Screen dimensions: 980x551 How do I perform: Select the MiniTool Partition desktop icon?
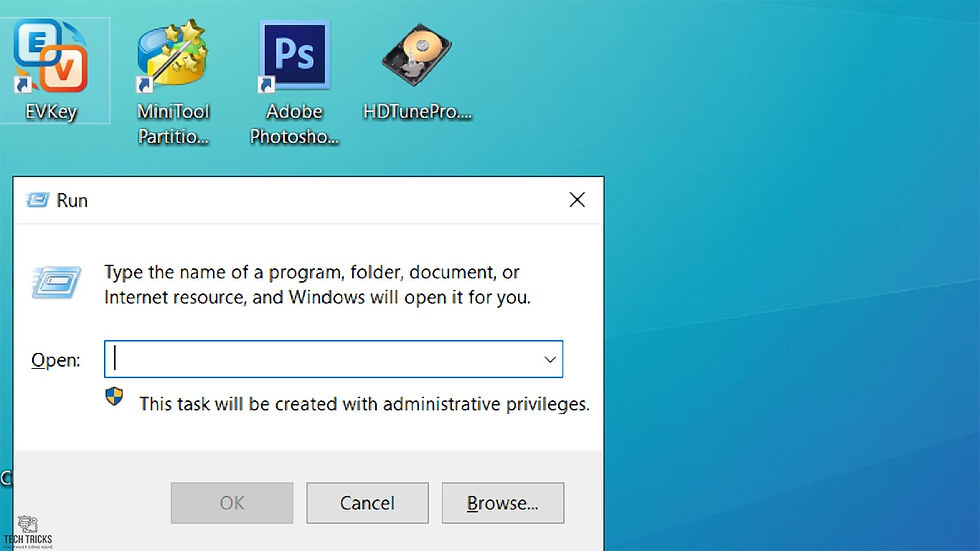click(172, 56)
